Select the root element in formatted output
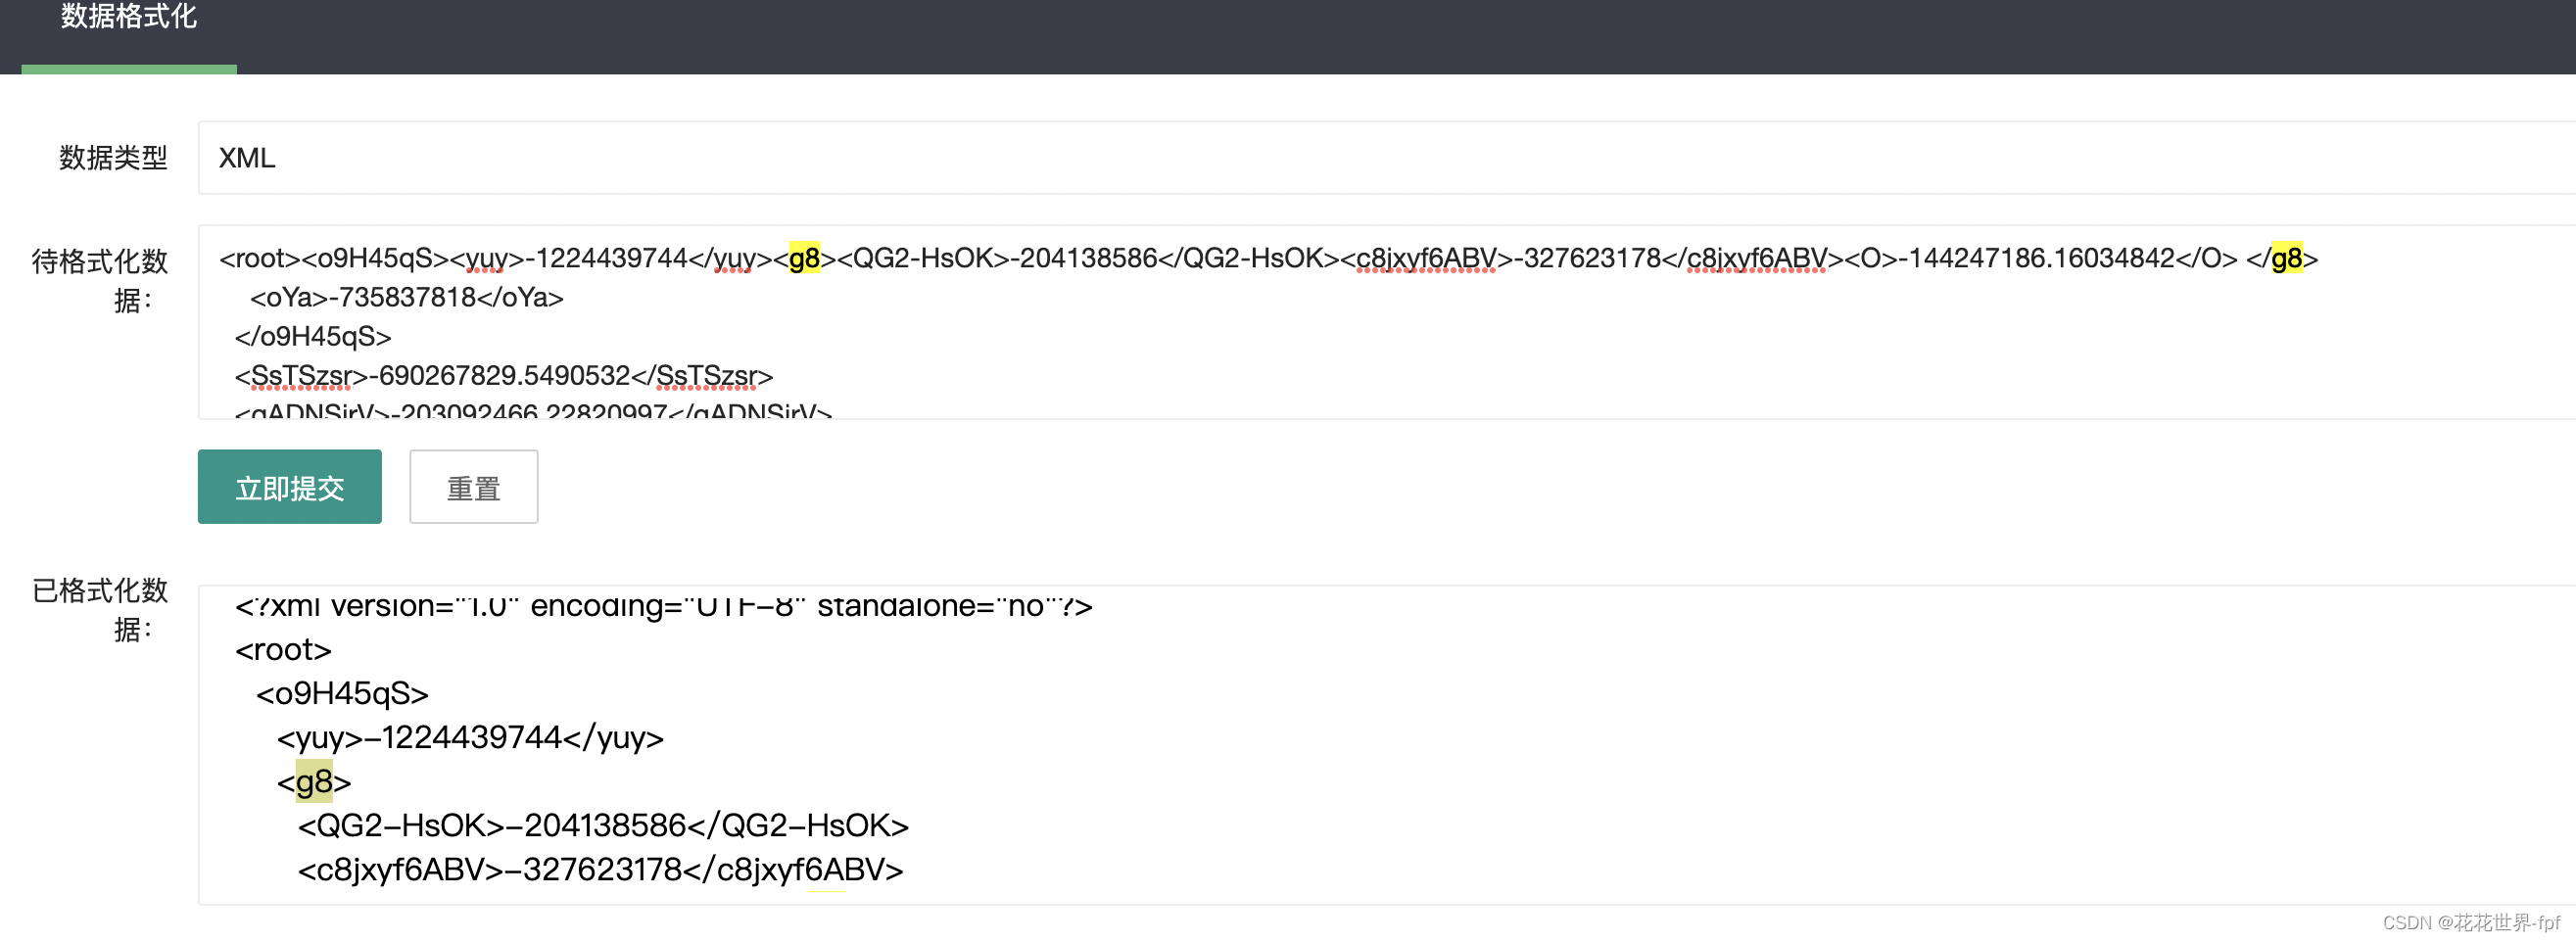2576x942 pixels. pos(283,649)
